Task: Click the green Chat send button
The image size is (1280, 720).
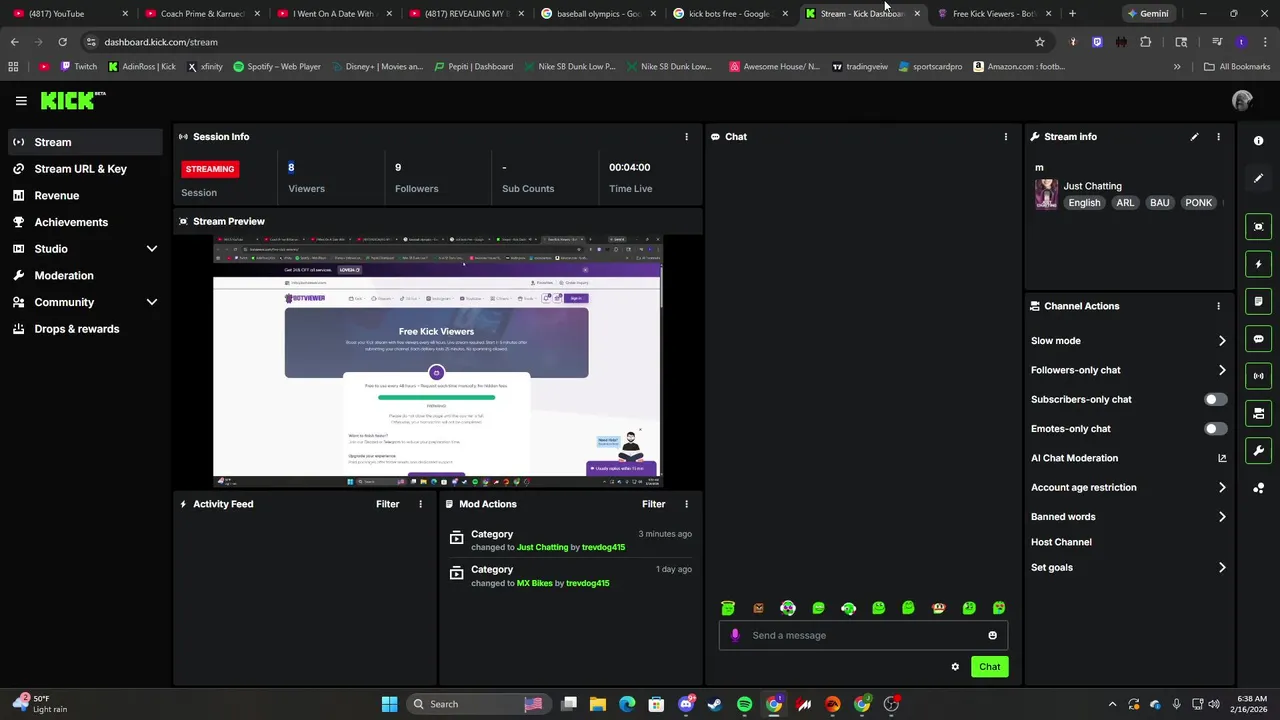Action: [x=989, y=667]
